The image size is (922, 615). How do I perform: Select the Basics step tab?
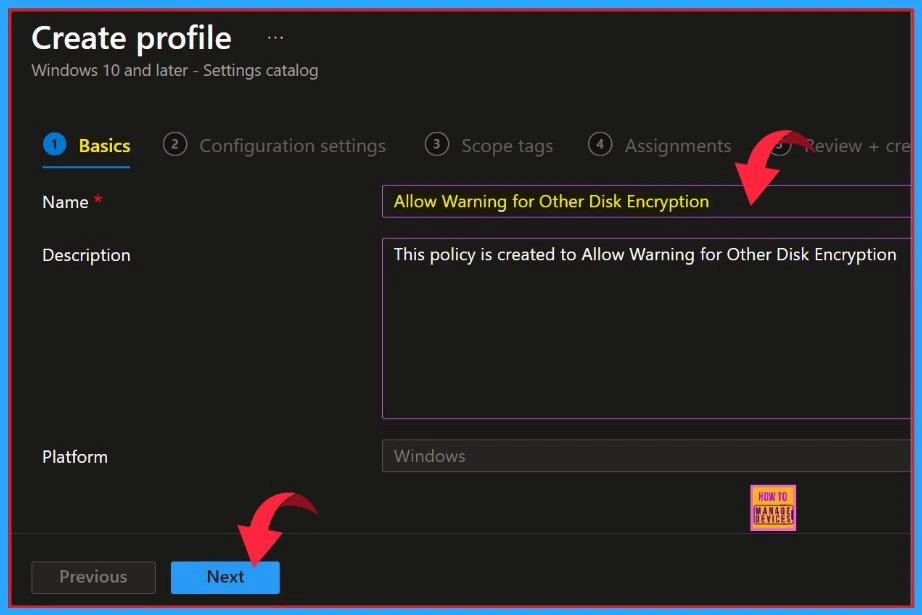87,145
